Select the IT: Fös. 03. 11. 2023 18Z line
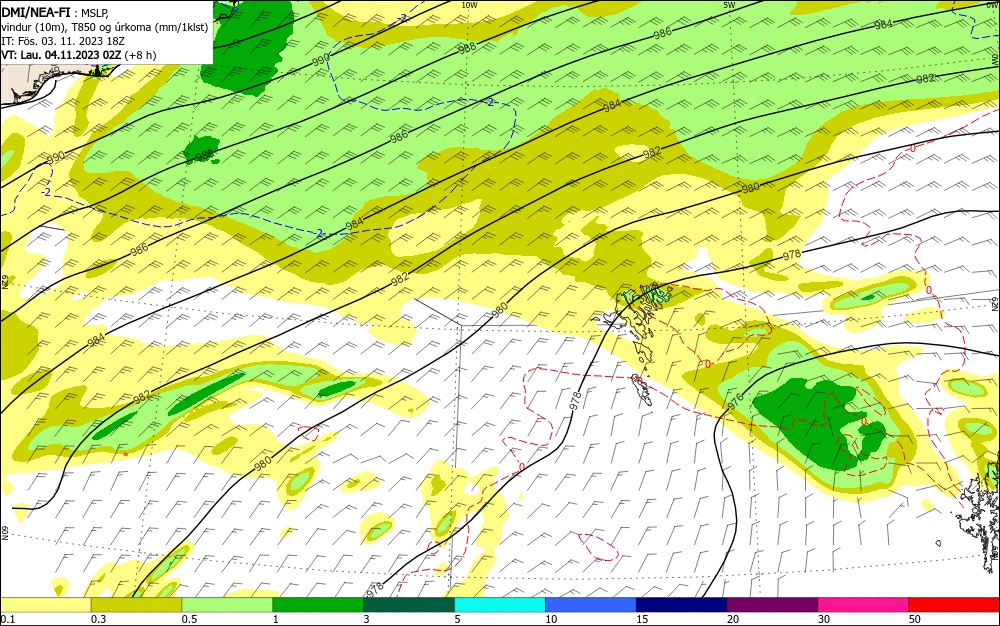The image size is (1000, 626). (63, 41)
